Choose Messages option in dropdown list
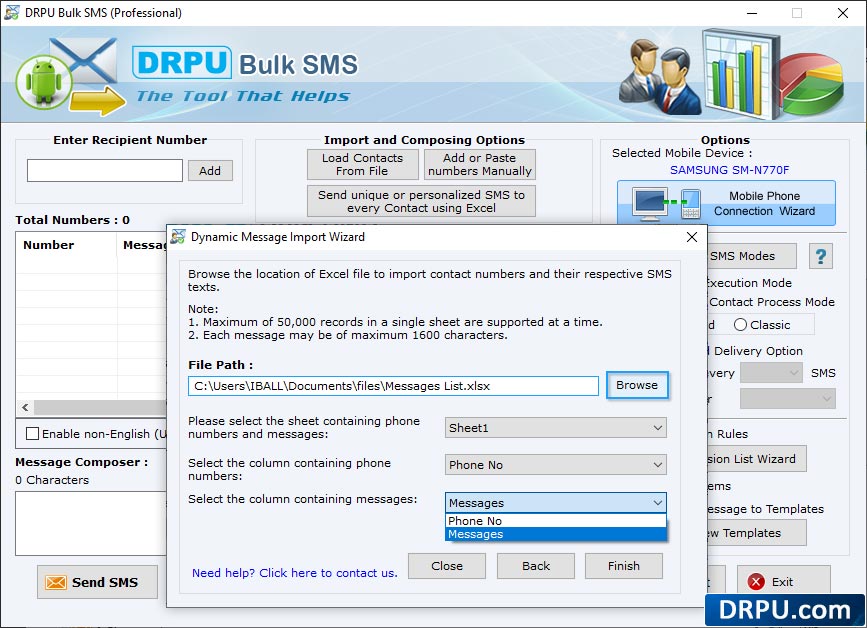 click(x=556, y=534)
